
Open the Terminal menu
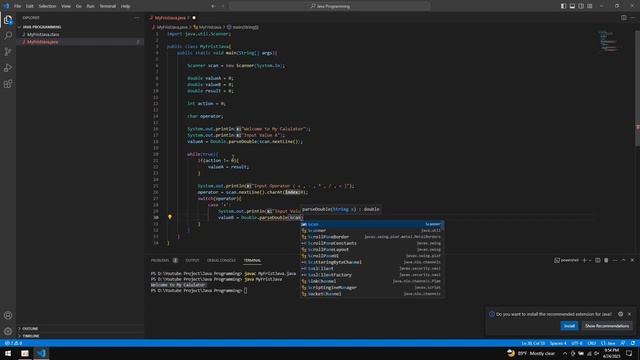click(108, 6)
